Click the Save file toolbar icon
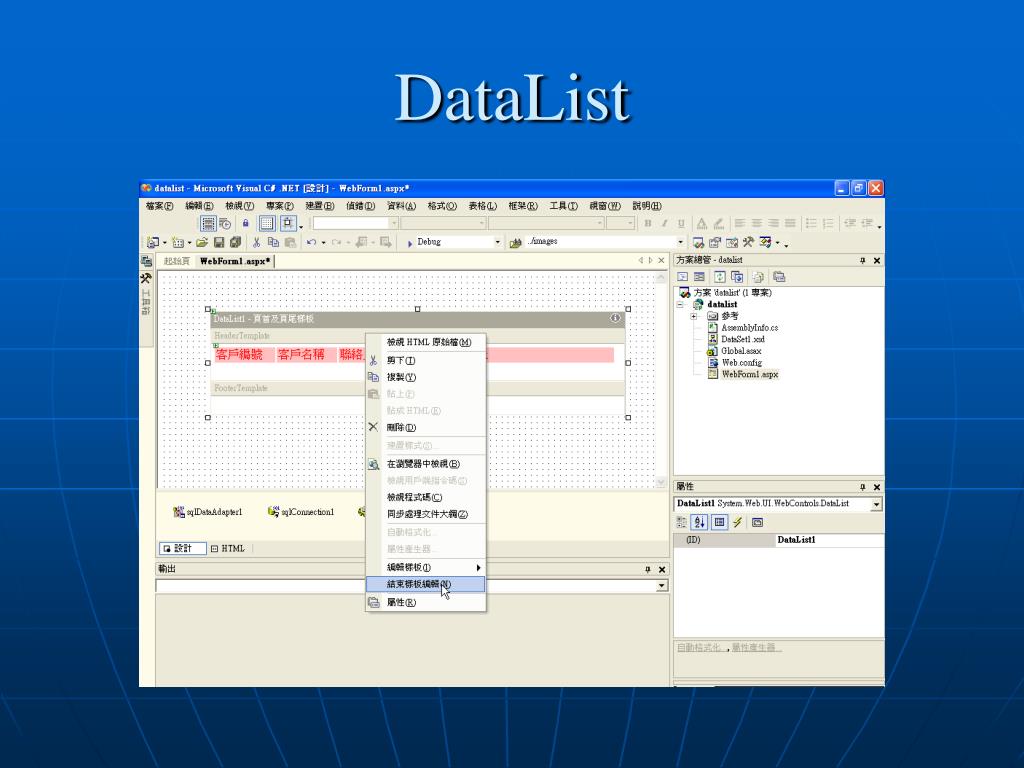1024x768 pixels. click(219, 242)
